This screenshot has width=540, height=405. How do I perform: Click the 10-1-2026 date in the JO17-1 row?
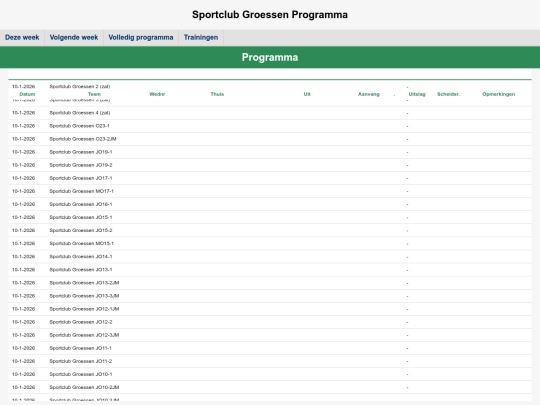click(23, 178)
